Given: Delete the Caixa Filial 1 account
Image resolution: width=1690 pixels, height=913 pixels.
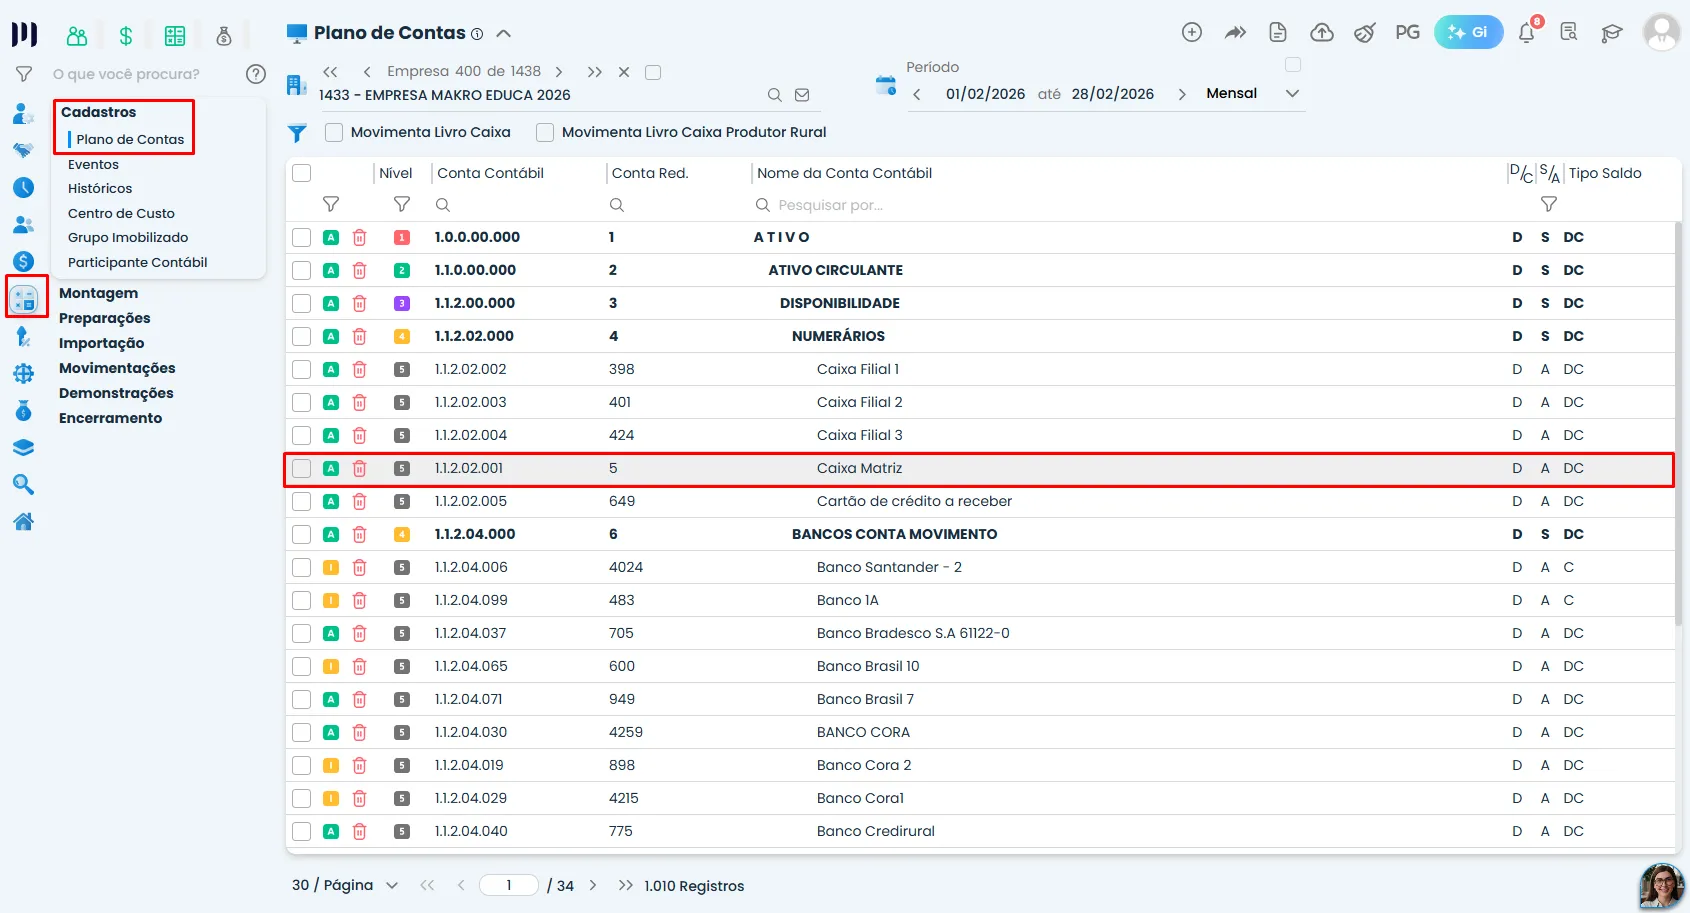Looking at the screenshot, I should tap(359, 369).
